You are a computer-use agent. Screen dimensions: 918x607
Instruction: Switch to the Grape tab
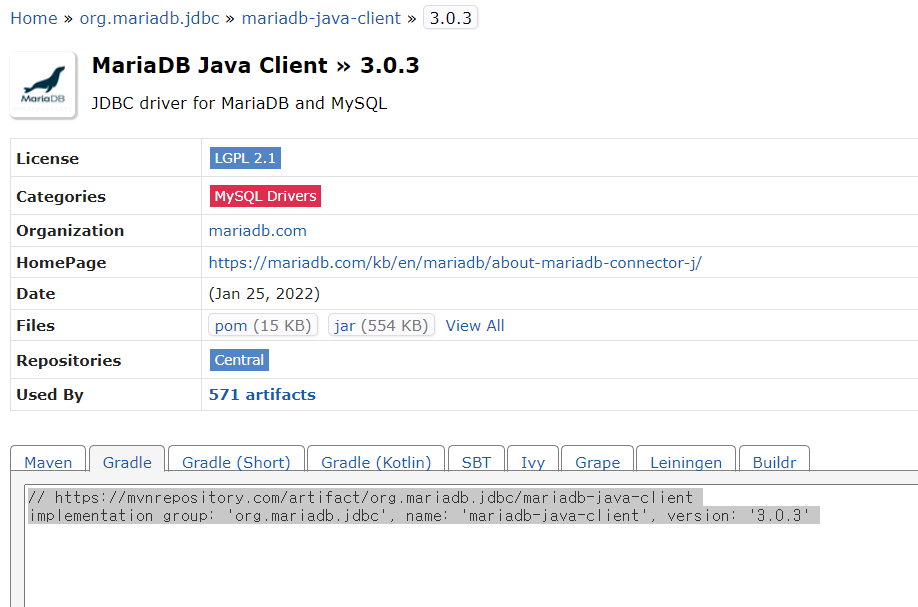(597, 460)
